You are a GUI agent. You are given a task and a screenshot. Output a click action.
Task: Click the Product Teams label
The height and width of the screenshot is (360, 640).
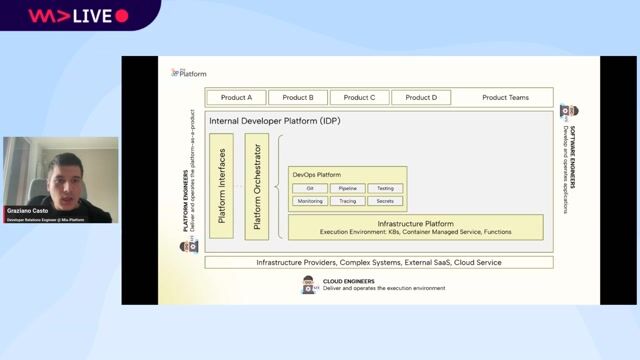505,98
